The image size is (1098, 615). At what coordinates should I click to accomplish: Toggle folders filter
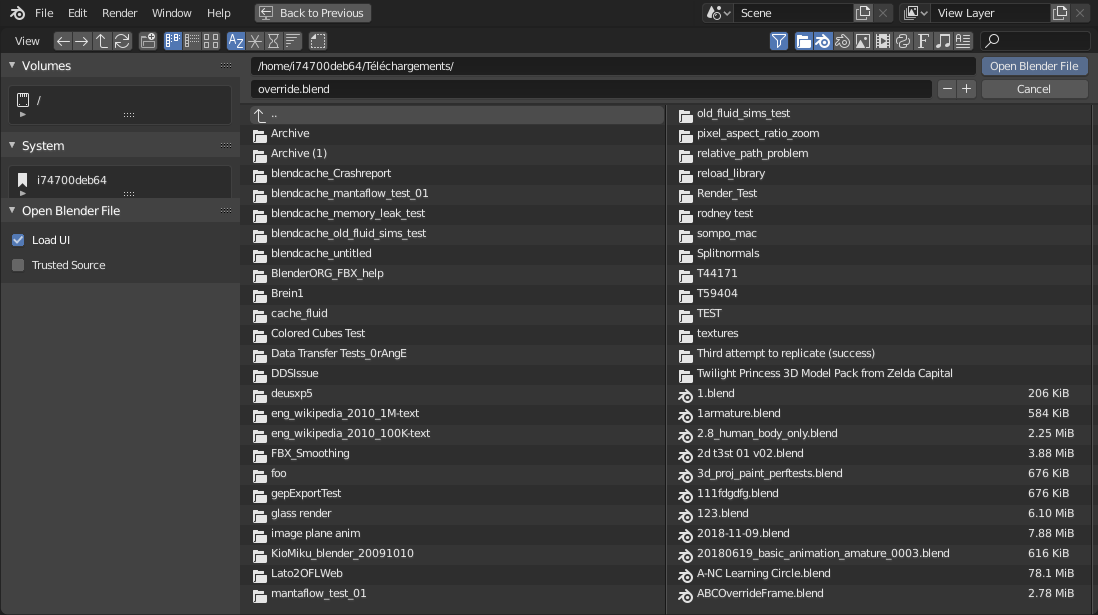803,41
